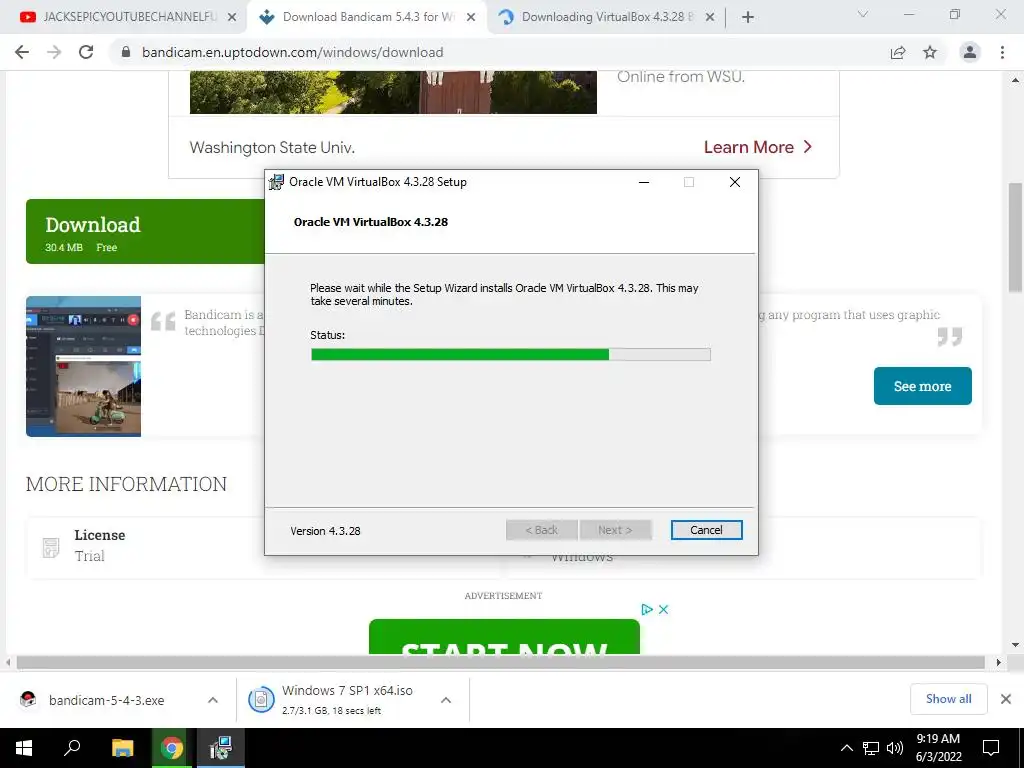Close the downloads bar
The image size is (1024, 768).
pos(1006,699)
